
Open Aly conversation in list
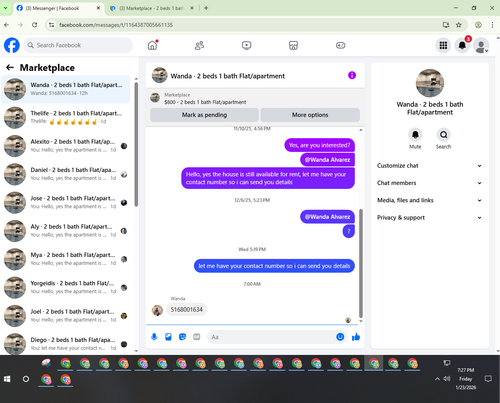click(66, 231)
